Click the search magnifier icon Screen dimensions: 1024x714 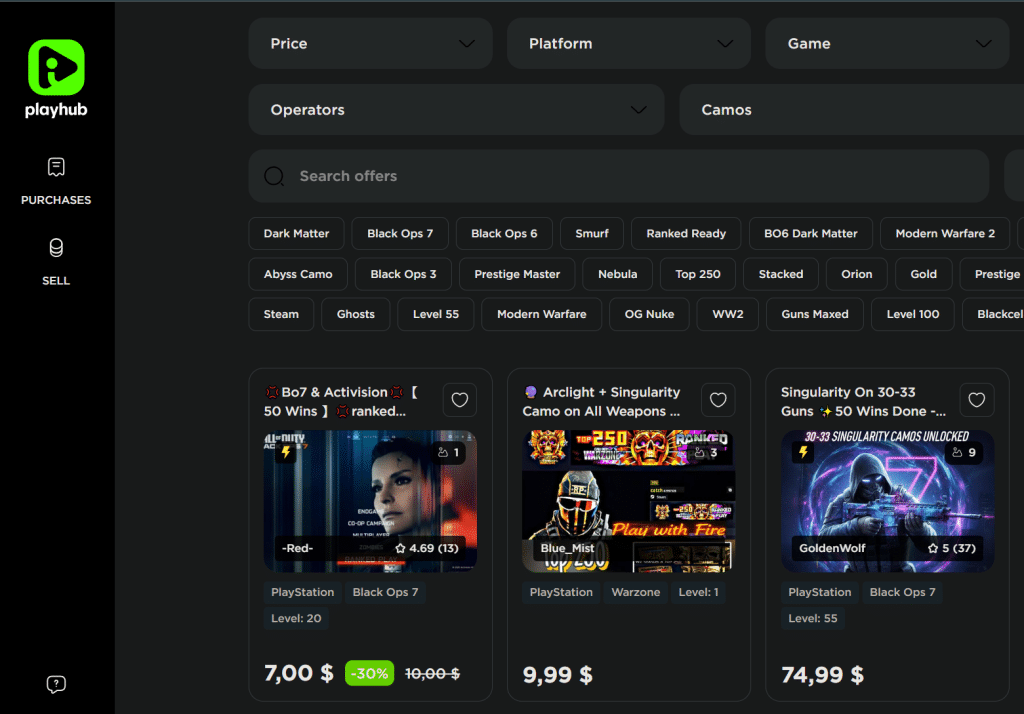pos(274,176)
